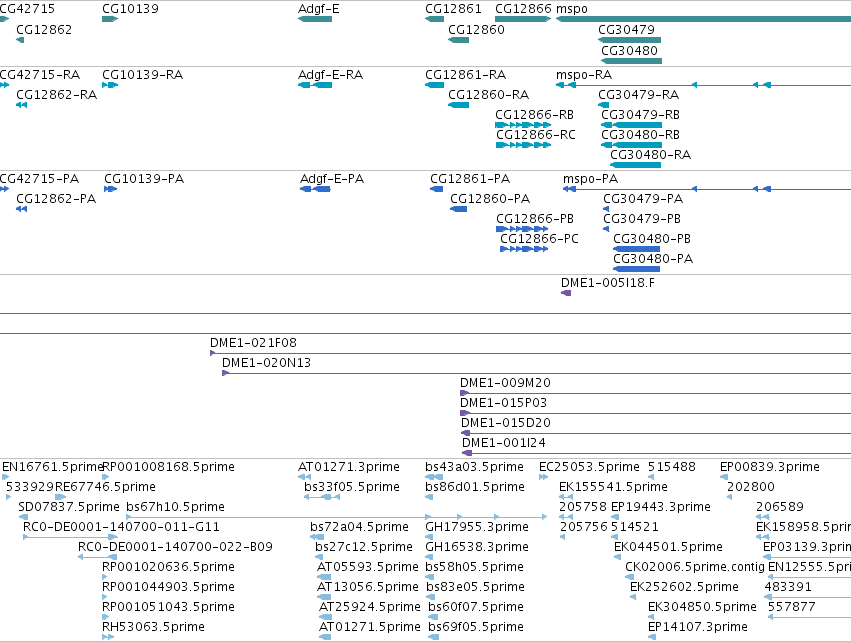Select transcript label Adgf-E-RA
The image size is (851, 642).
tap(330, 74)
